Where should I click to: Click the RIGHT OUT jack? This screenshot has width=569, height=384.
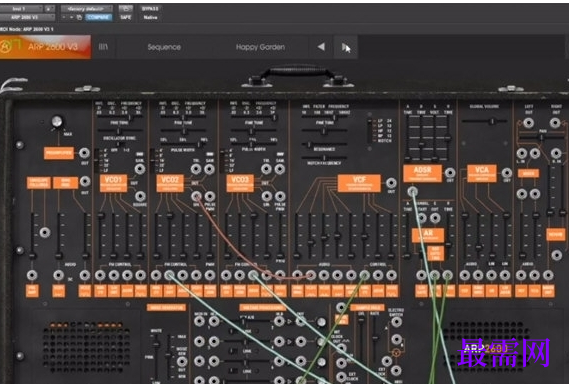555,123
